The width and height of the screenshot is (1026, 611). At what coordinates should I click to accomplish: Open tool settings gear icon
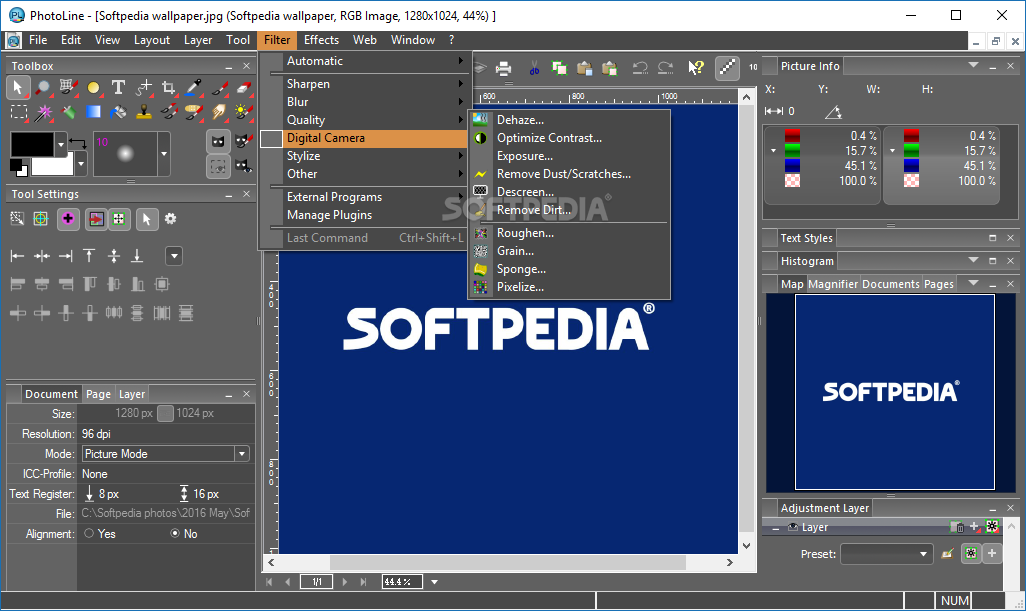[x=171, y=218]
